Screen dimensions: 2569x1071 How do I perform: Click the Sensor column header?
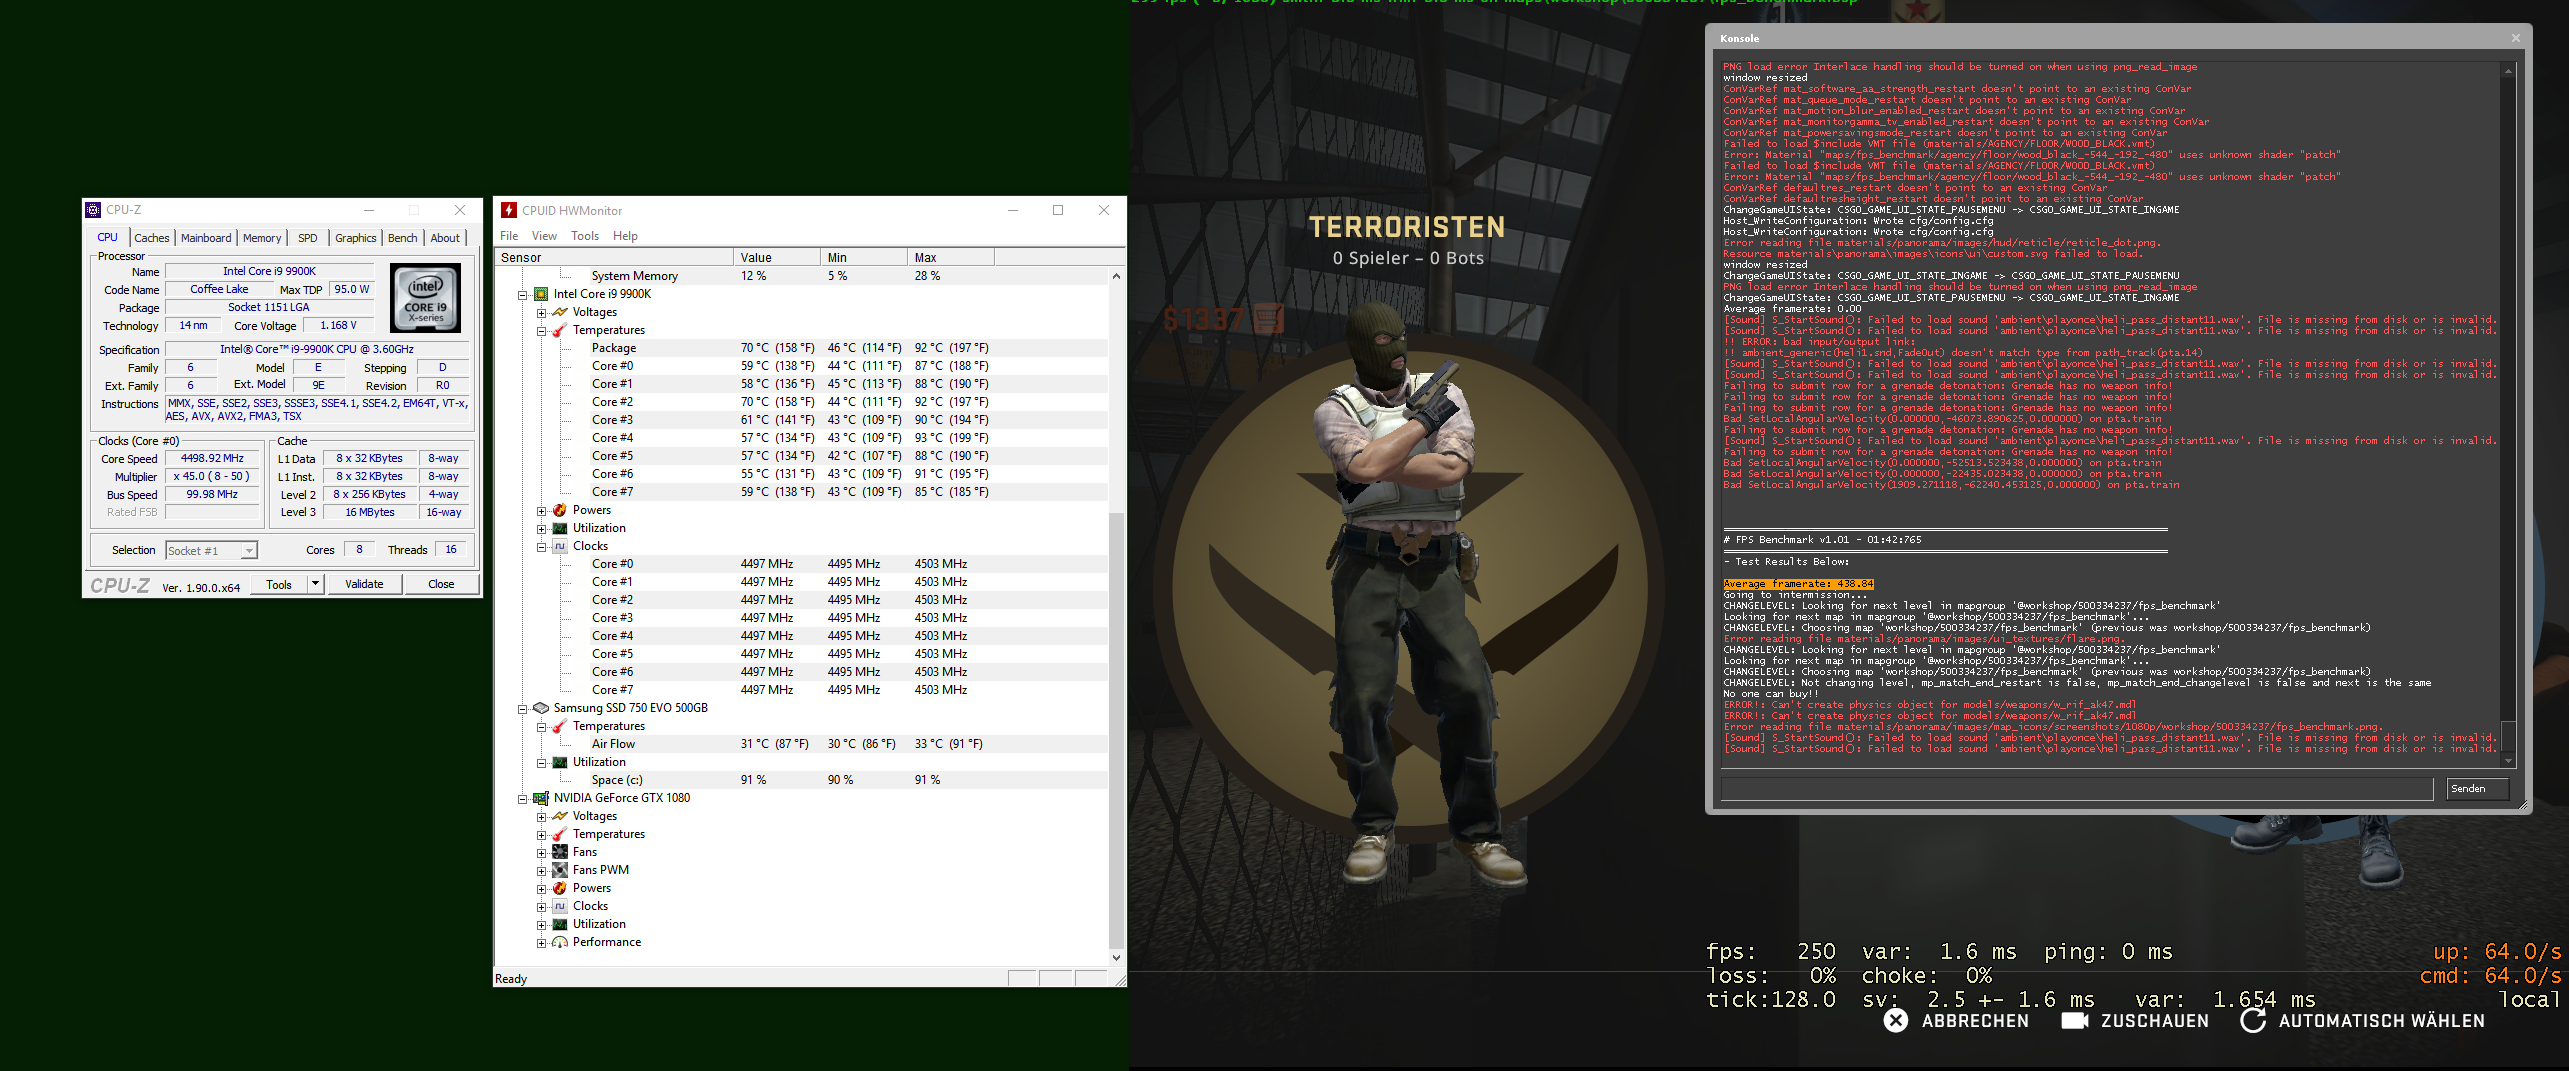tap(614, 258)
